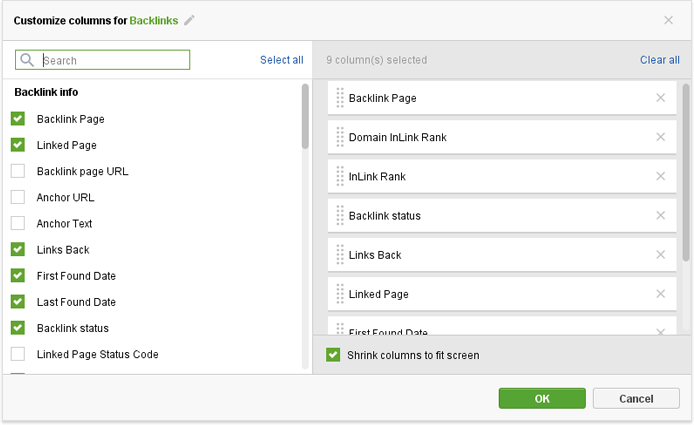Check the Anchor Text checkbox
This screenshot has height=425, width=694.
tap(18, 223)
